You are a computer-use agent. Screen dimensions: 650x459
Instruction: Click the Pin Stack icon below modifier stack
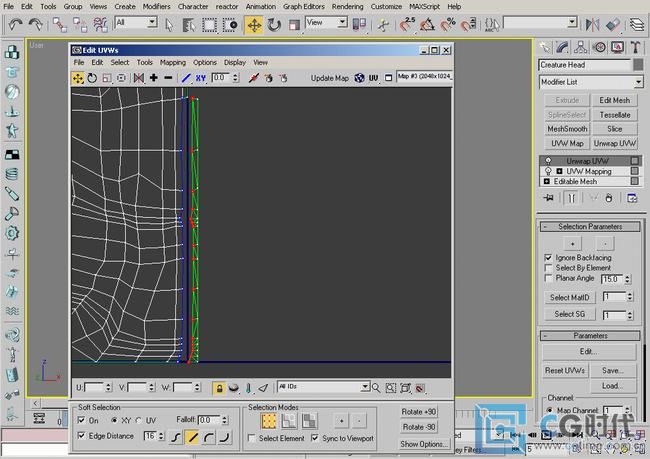coord(549,198)
